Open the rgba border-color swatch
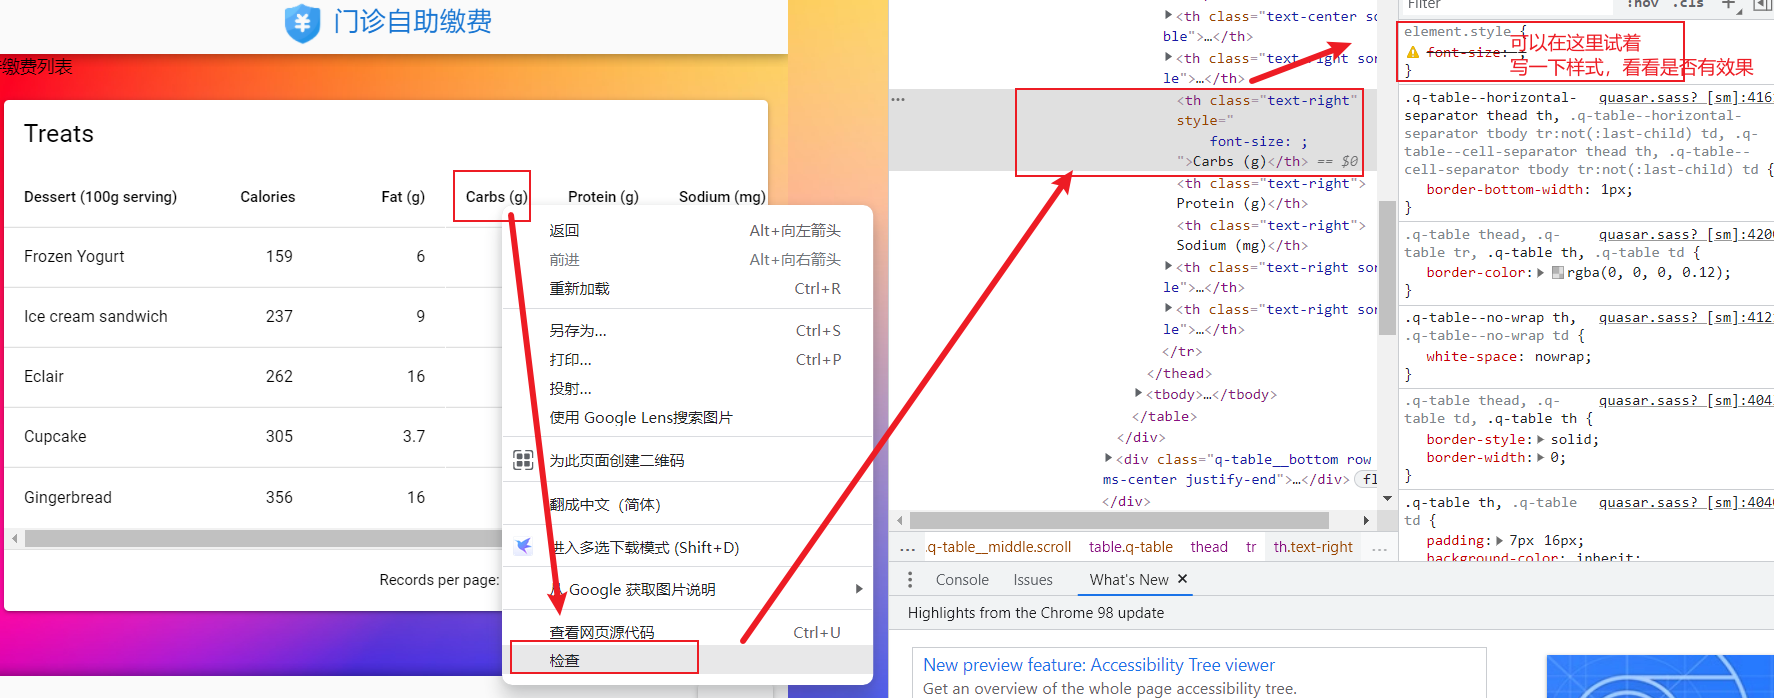Screen dimensions: 1774x698 tap(1557, 272)
